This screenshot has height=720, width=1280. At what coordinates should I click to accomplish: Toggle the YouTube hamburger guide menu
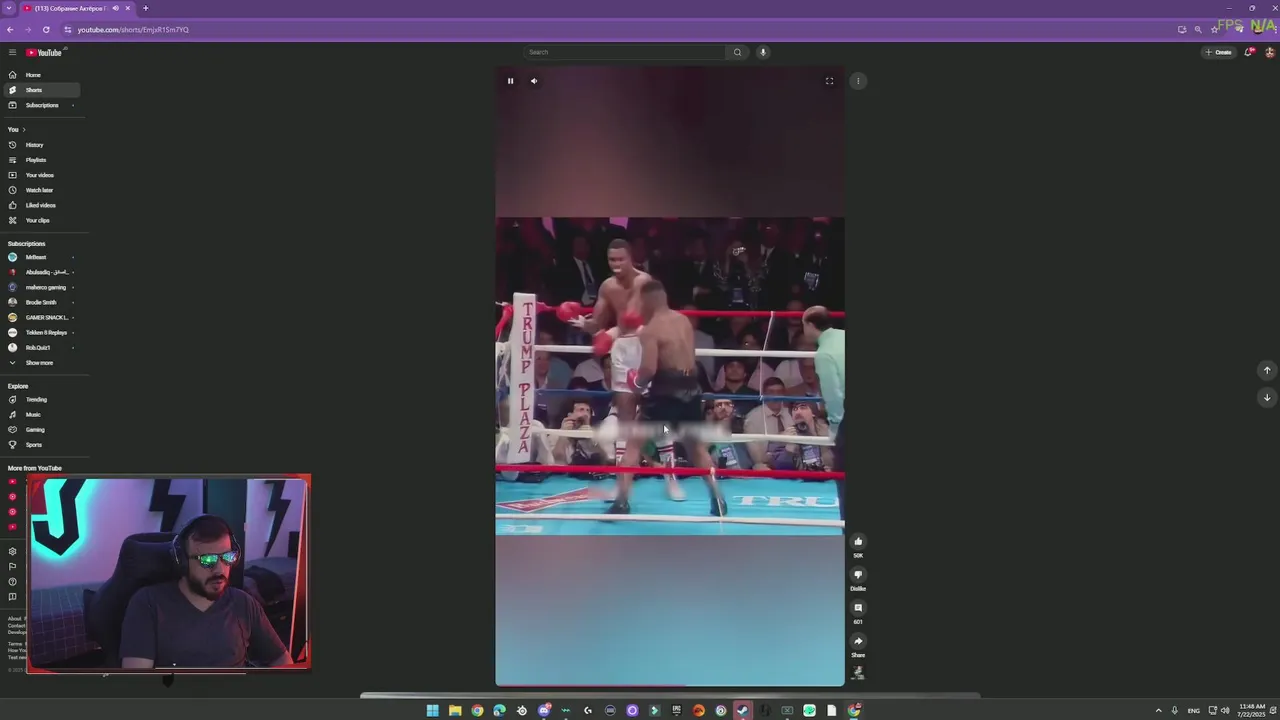pyautogui.click(x=12, y=52)
